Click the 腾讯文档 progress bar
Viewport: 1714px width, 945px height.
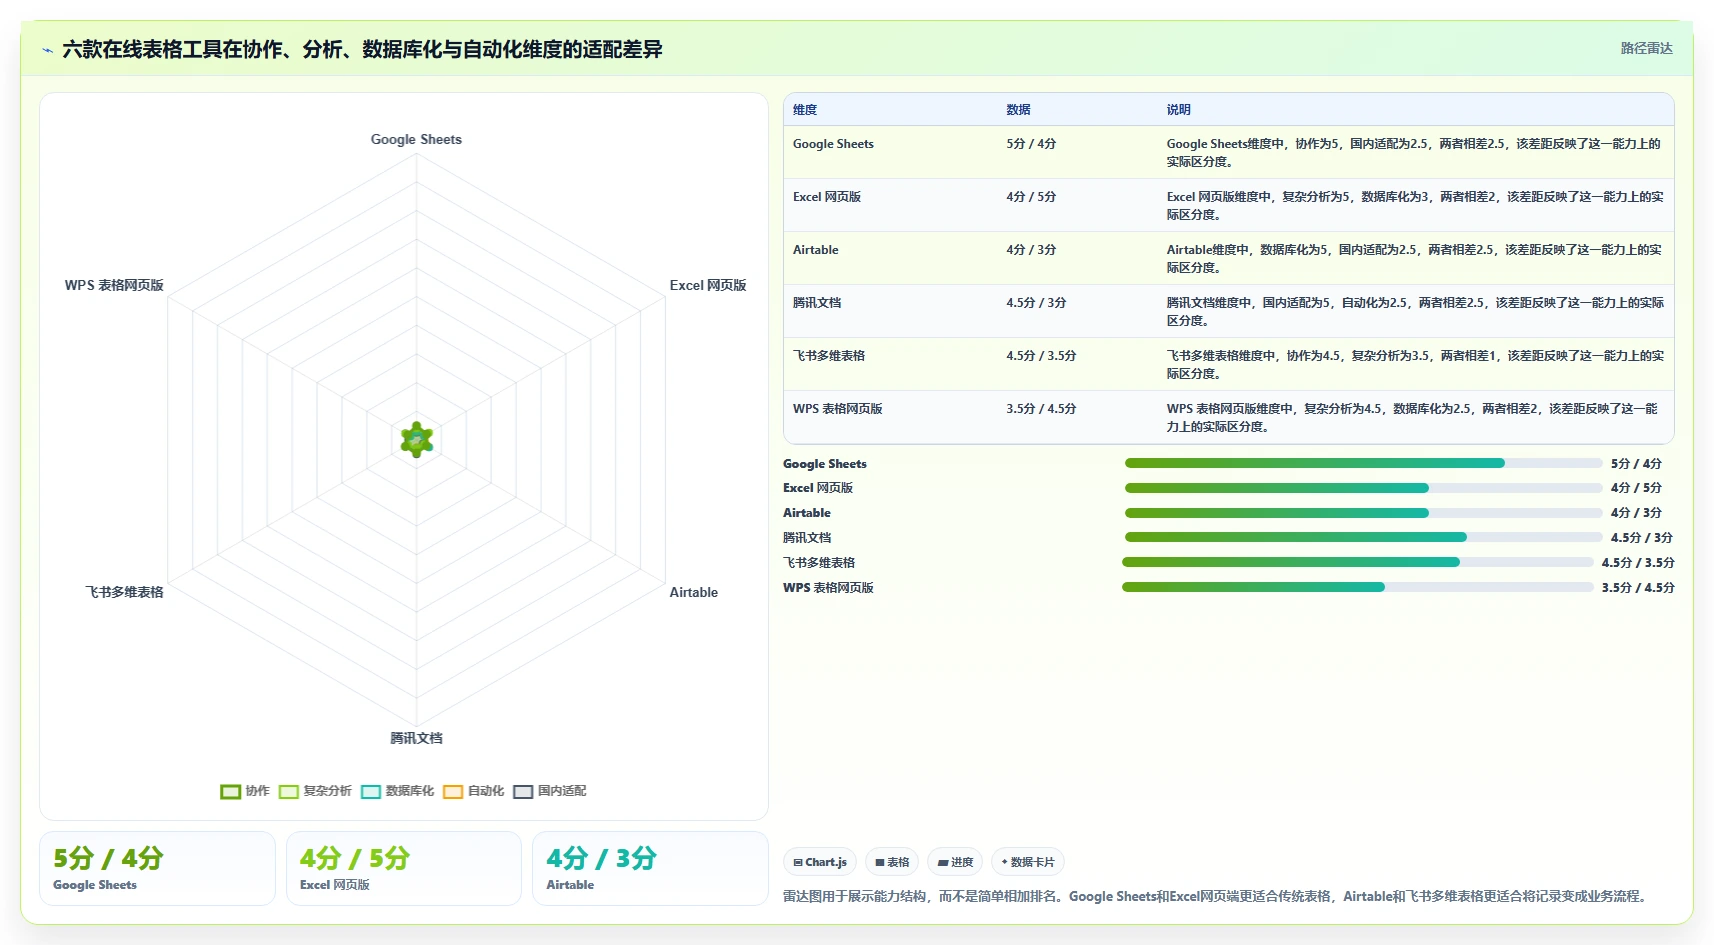pyautogui.click(x=1363, y=537)
